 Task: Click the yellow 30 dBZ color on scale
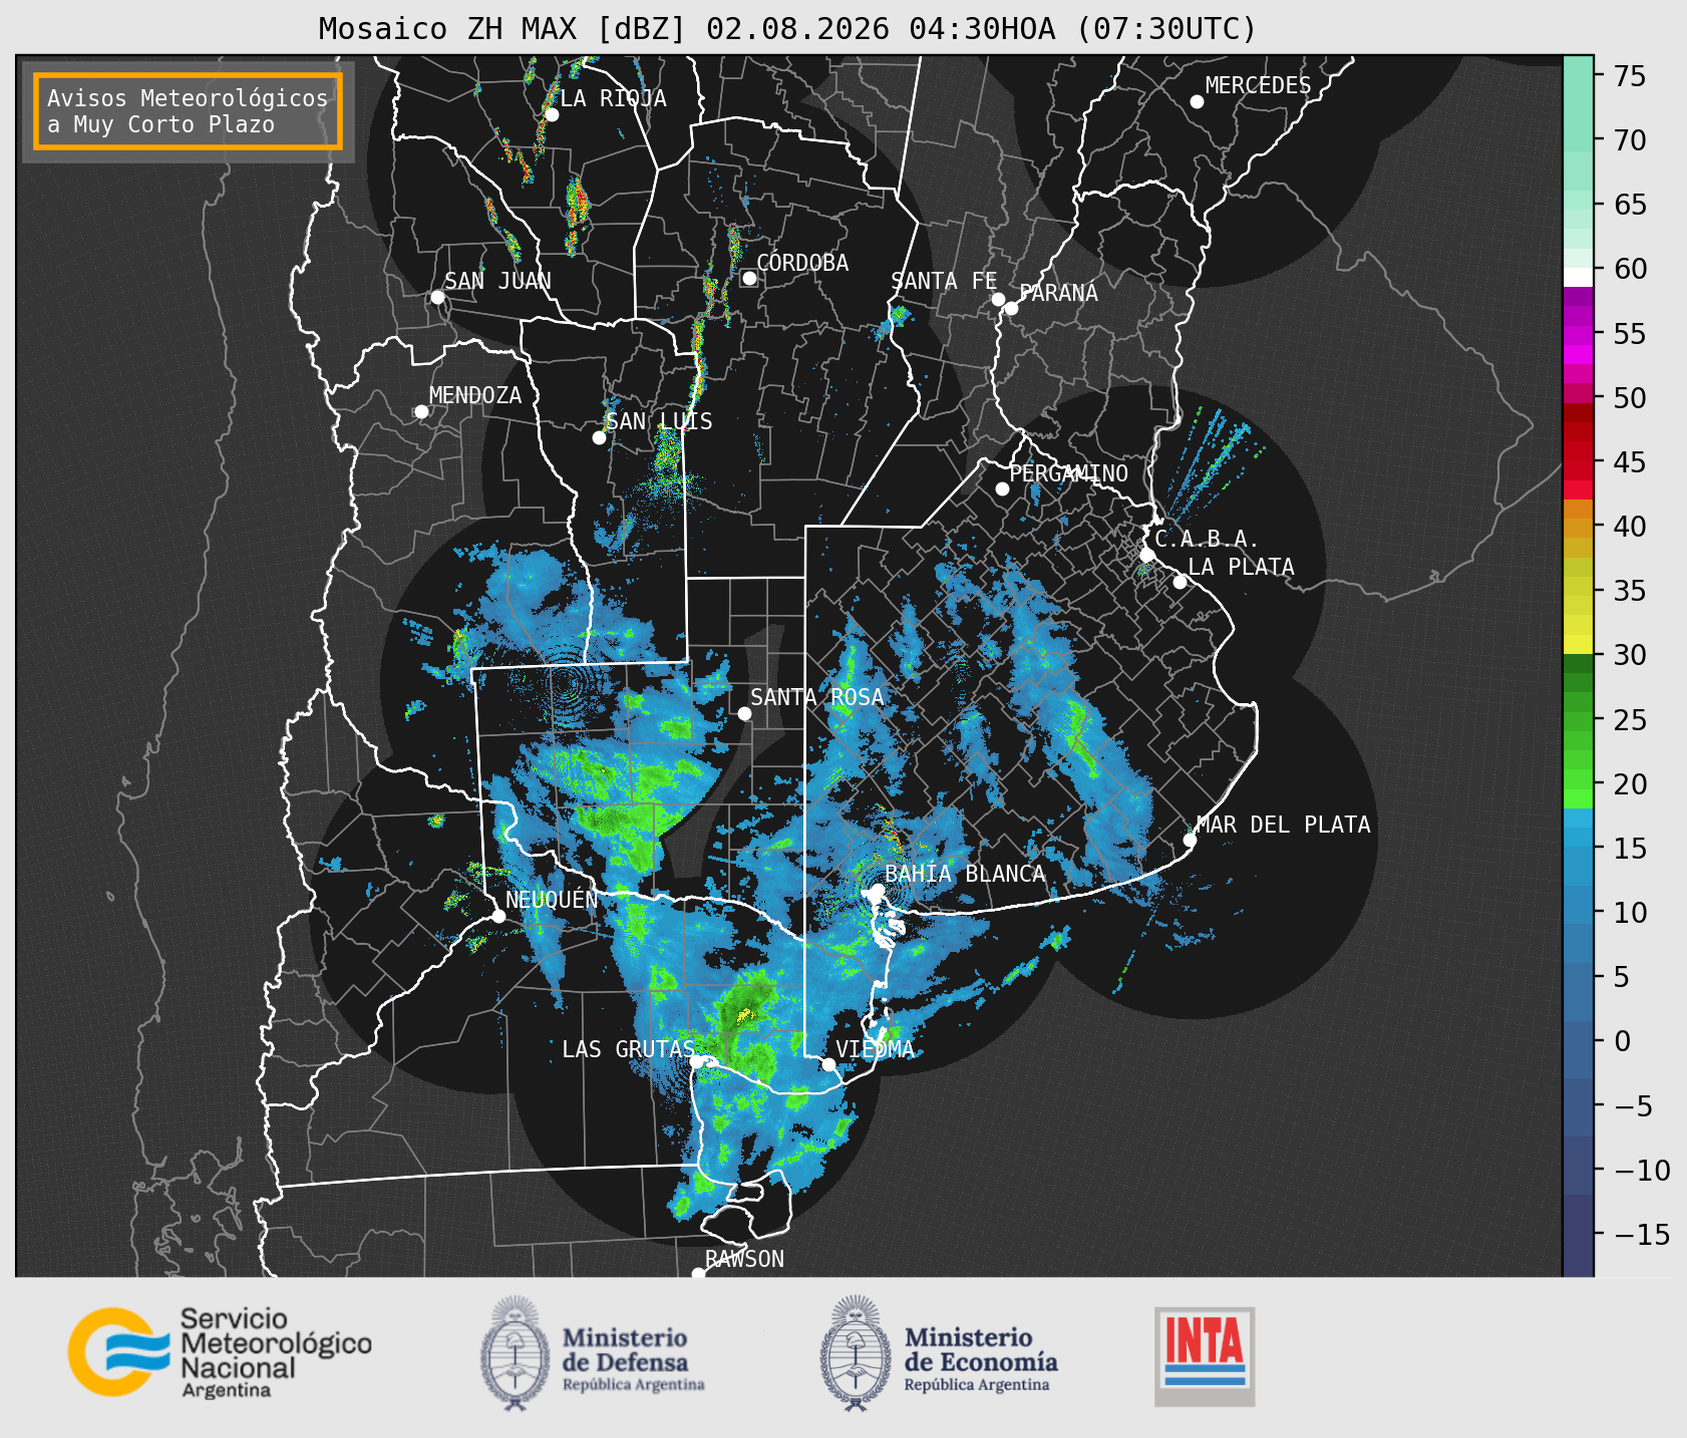[x=1578, y=645]
